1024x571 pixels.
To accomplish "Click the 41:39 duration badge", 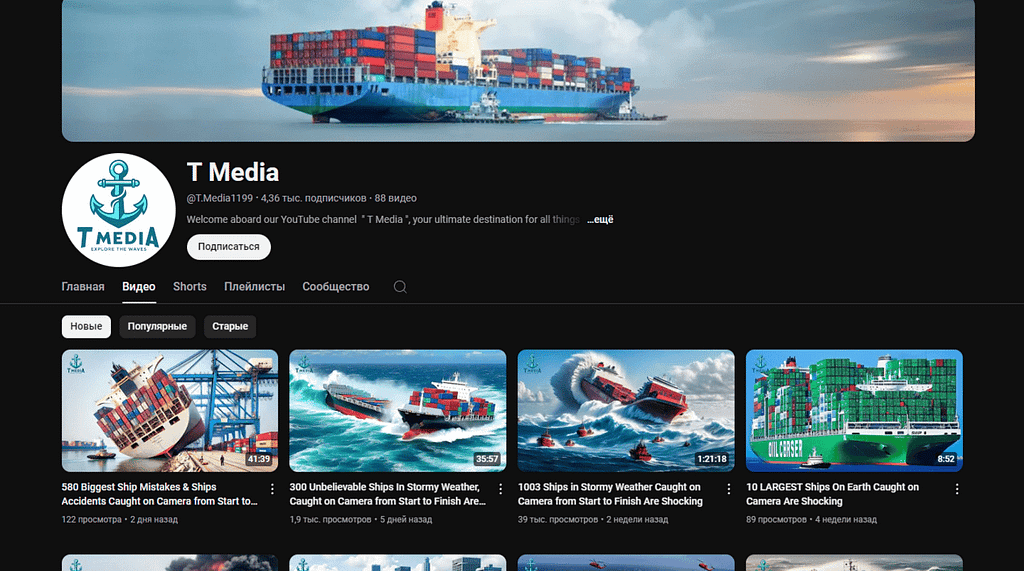I will pos(259,459).
